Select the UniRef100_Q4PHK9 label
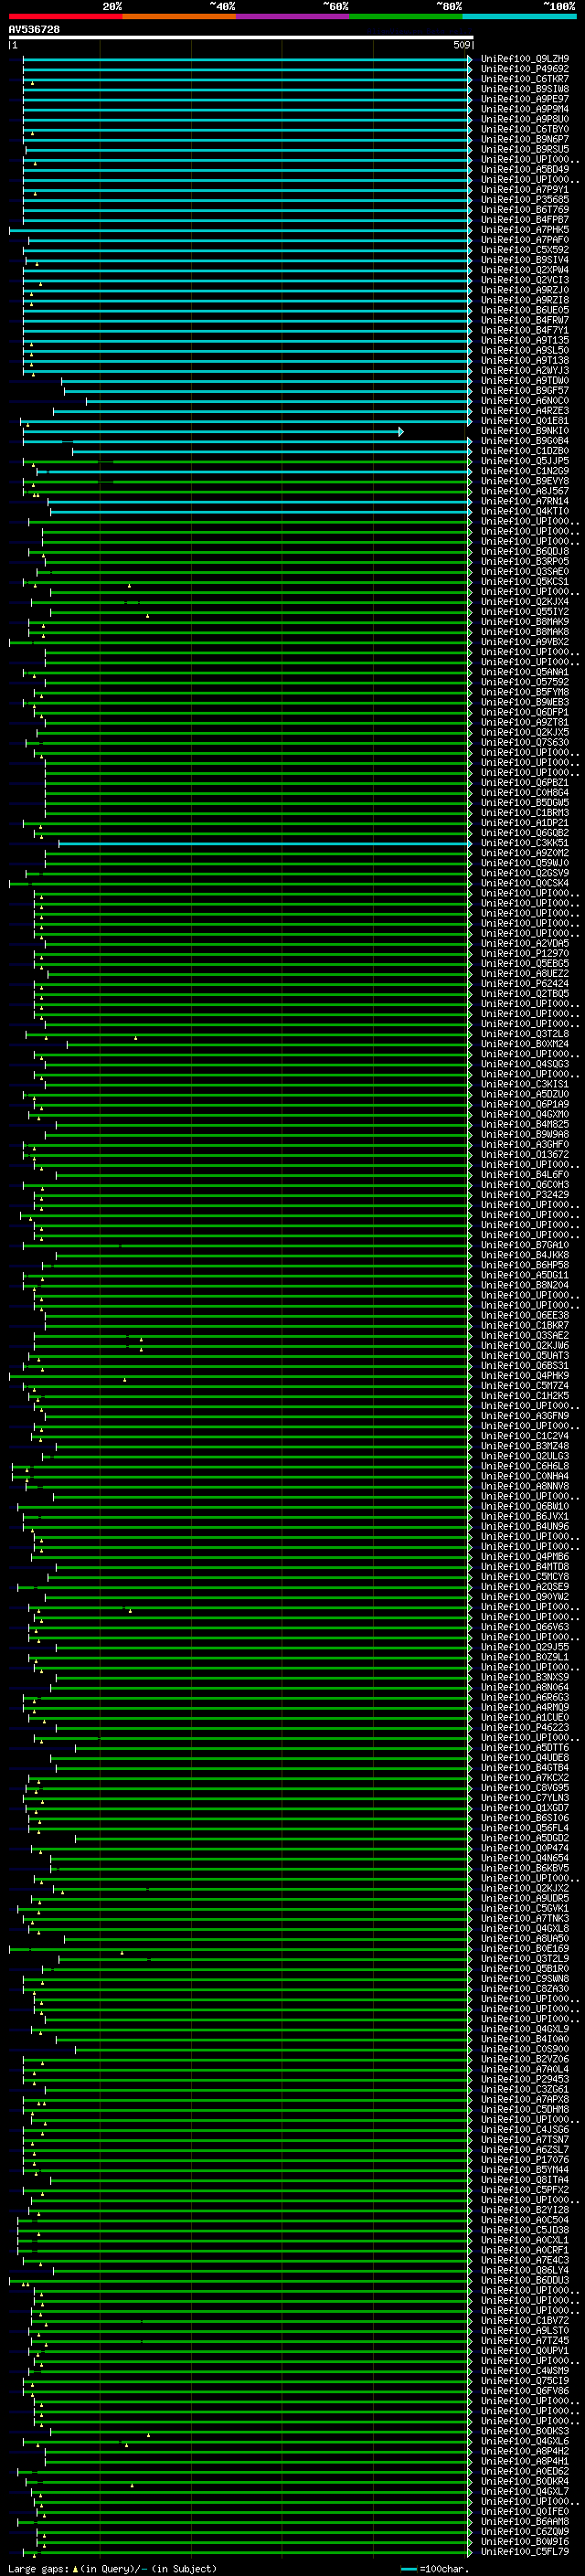The image size is (585, 2576). [x=525, y=1376]
